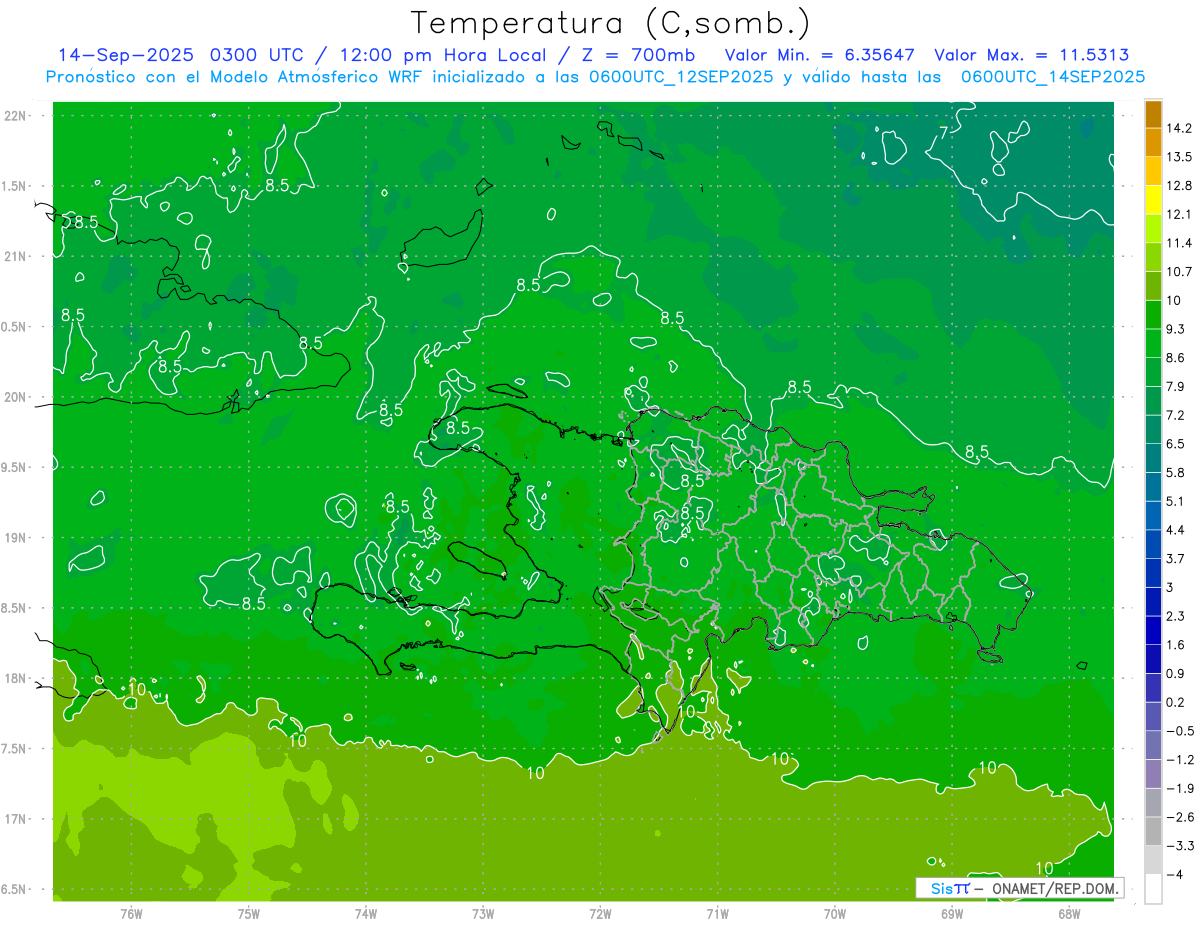Viewport: 1200px width, 927px height.
Task: Click the 'Valor Max. = 11.5313' text
Action: (x=1032, y=55)
